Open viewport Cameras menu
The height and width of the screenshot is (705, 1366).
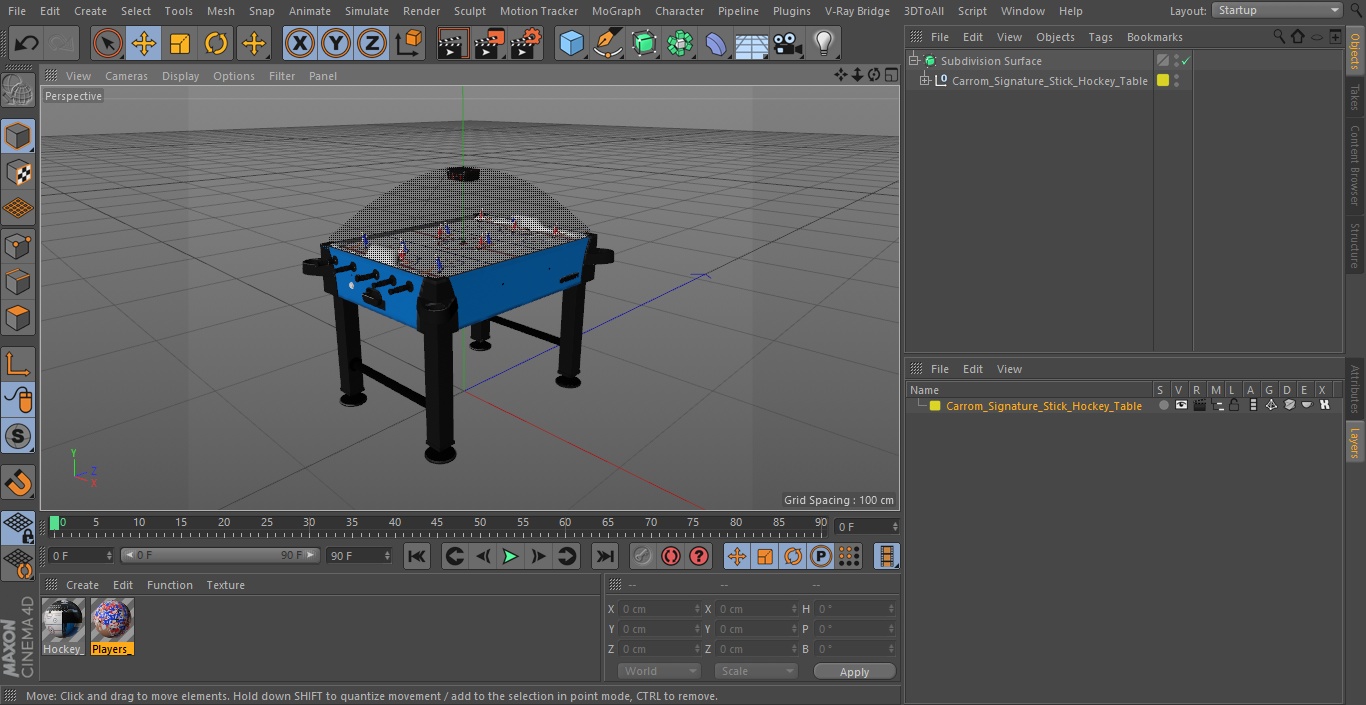[126, 76]
